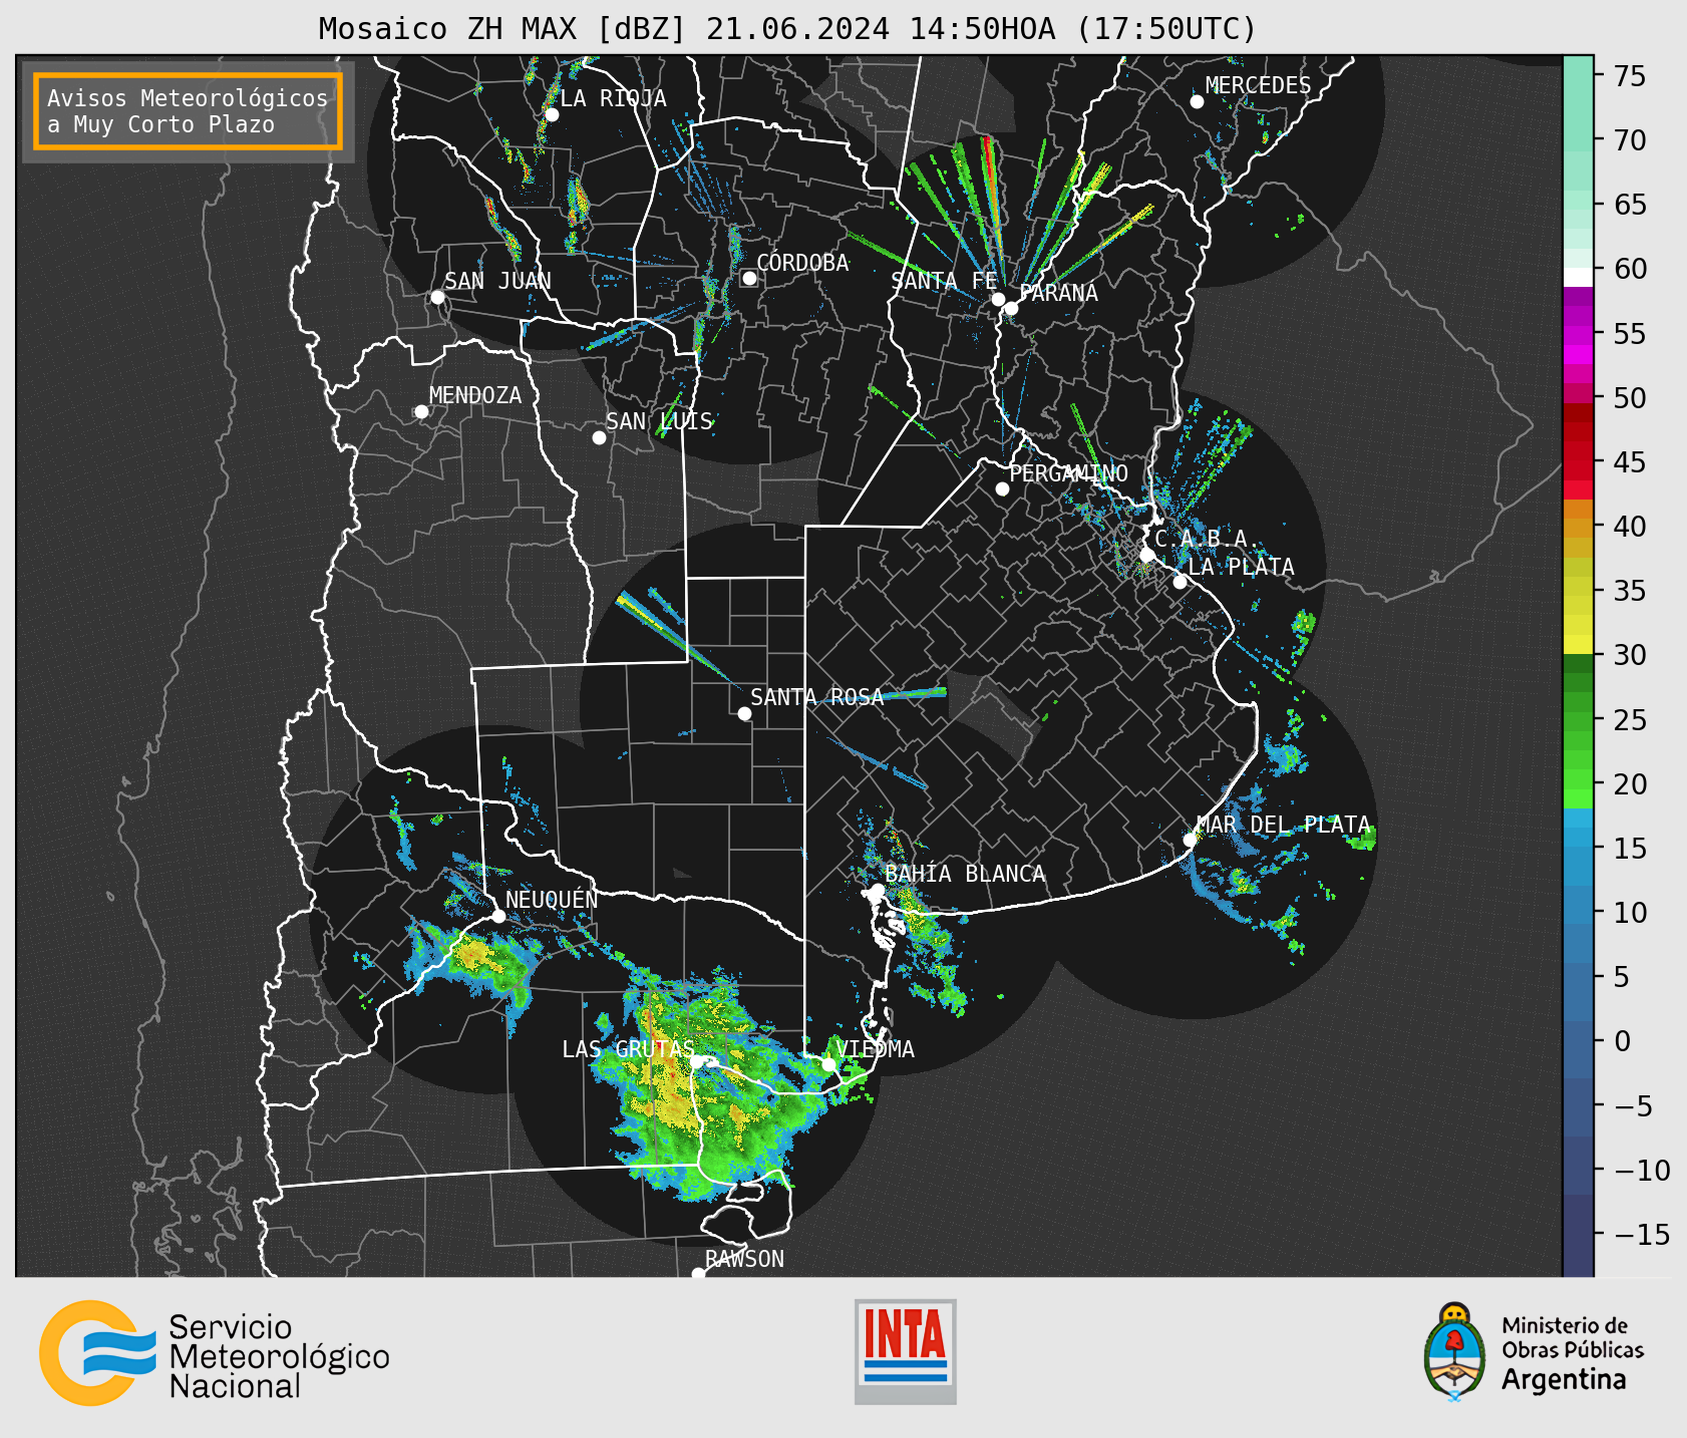1687x1438 pixels.
Task: Click the 75 dBZ colorbar value
Action: (x=1630, y=76)
